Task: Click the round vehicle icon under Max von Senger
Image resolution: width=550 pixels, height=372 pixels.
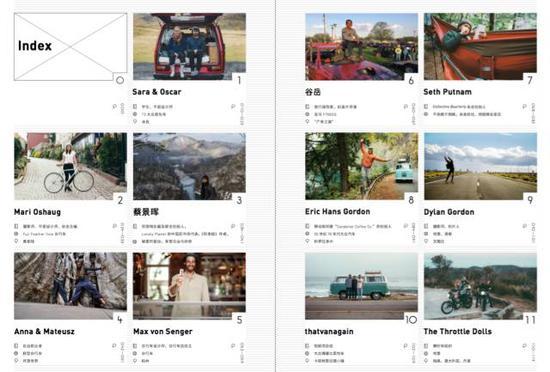Action: tap(135, 353)
